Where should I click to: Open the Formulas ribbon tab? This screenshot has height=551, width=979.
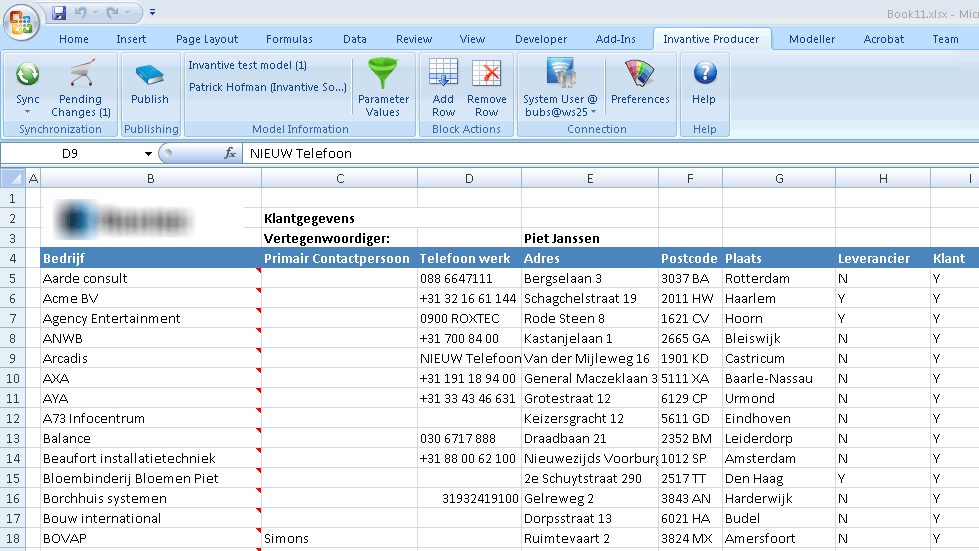289,39
